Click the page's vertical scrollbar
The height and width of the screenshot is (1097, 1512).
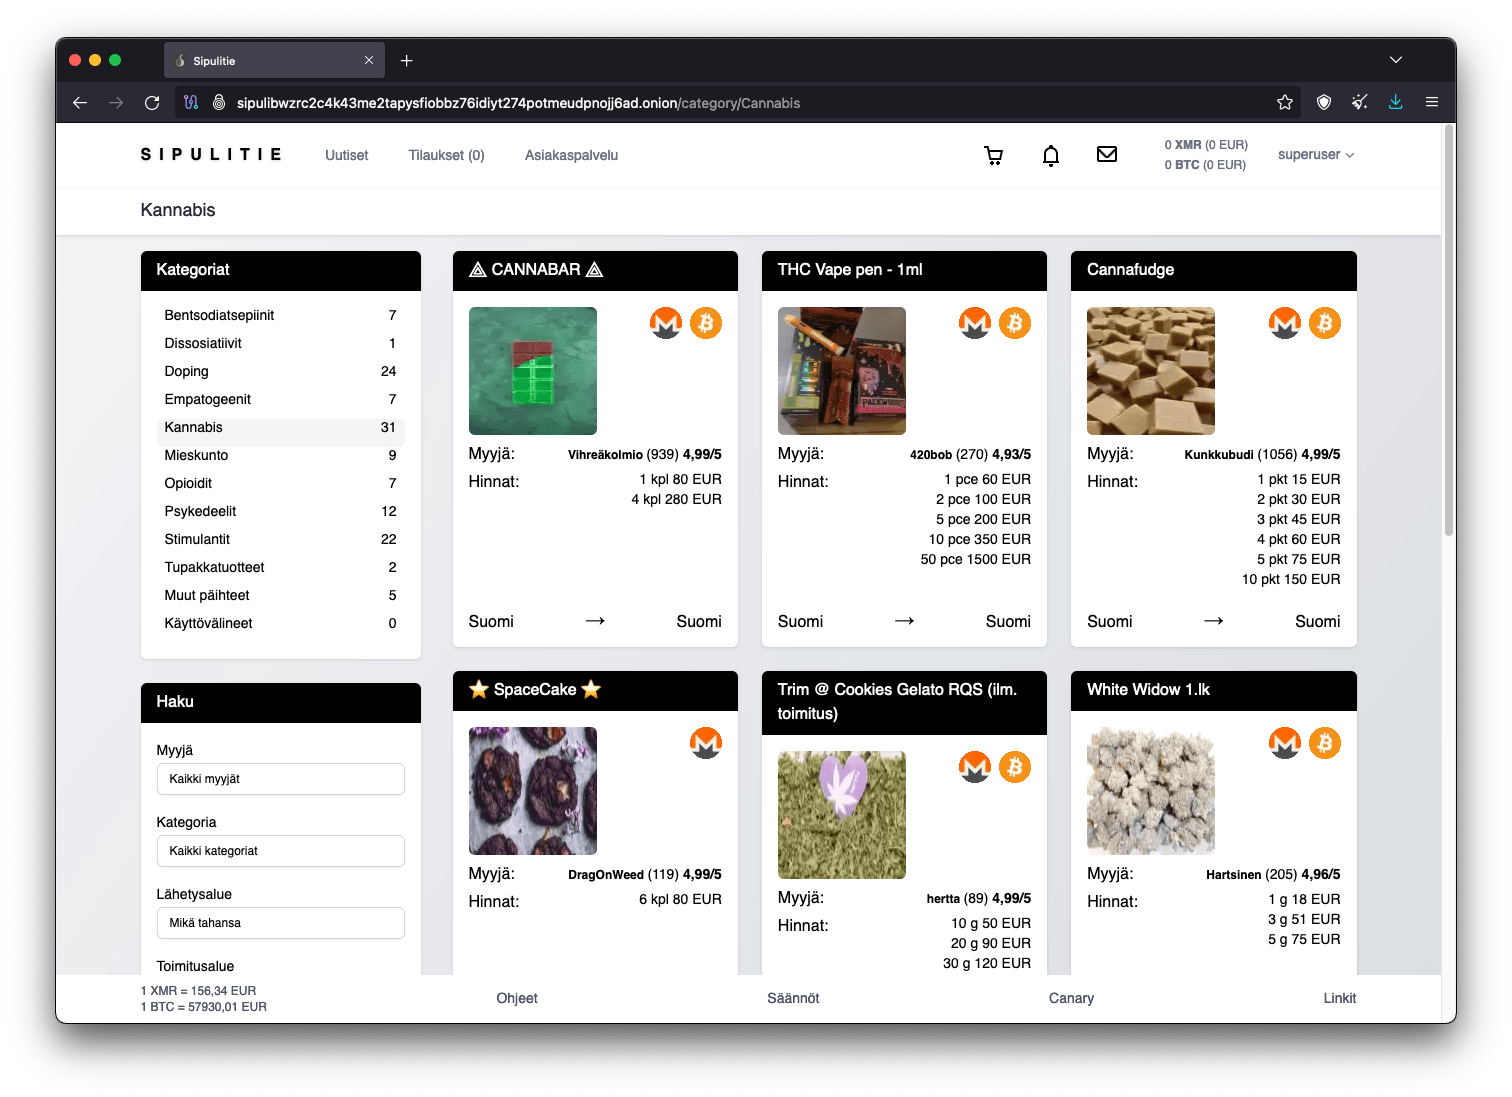tap(1448, 330)
